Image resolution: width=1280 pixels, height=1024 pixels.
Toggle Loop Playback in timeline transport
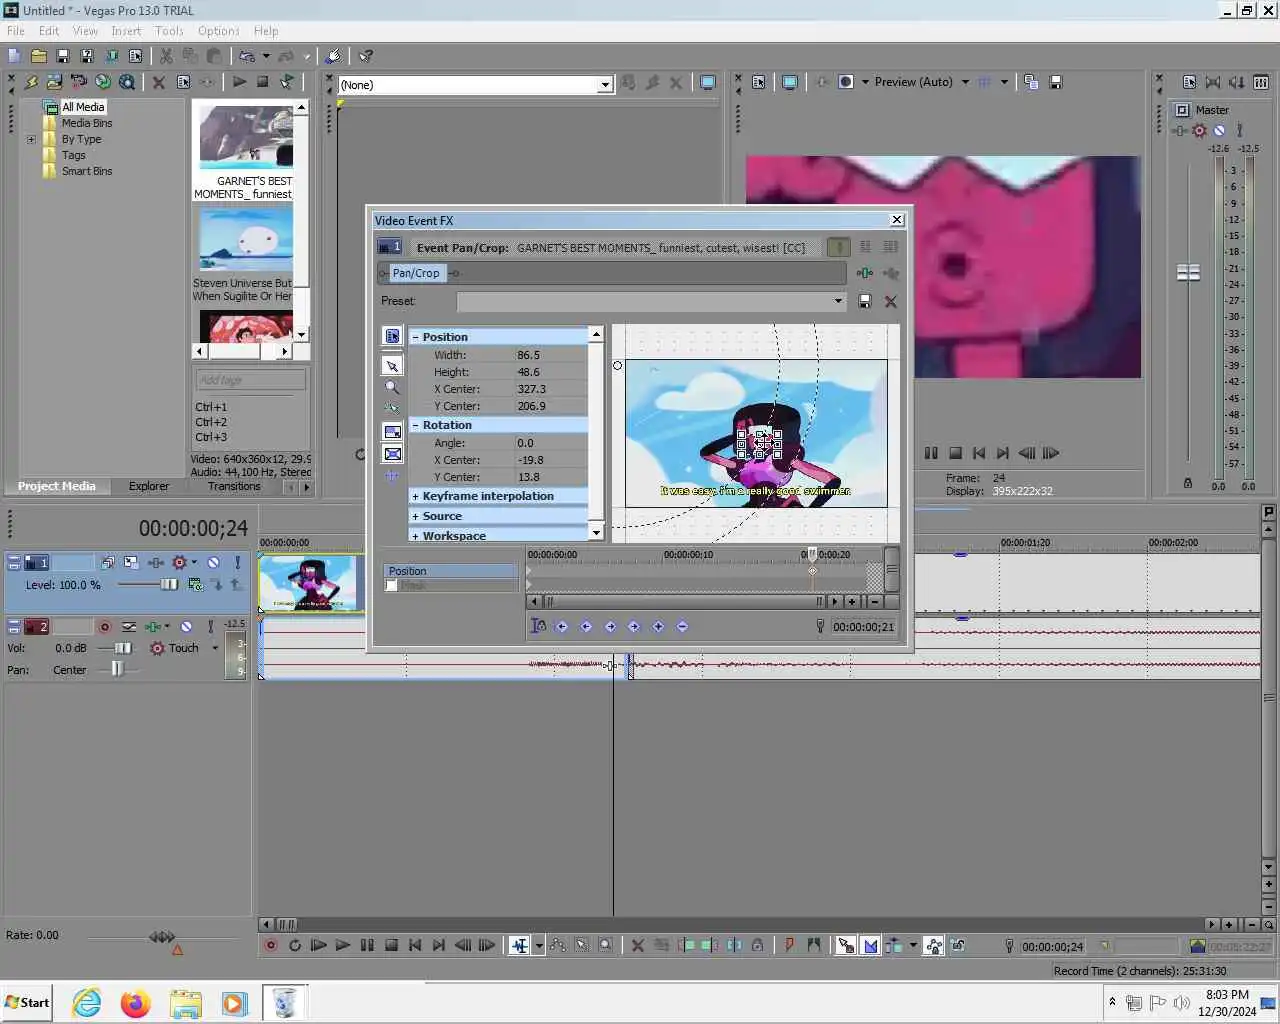coord(295,945)
